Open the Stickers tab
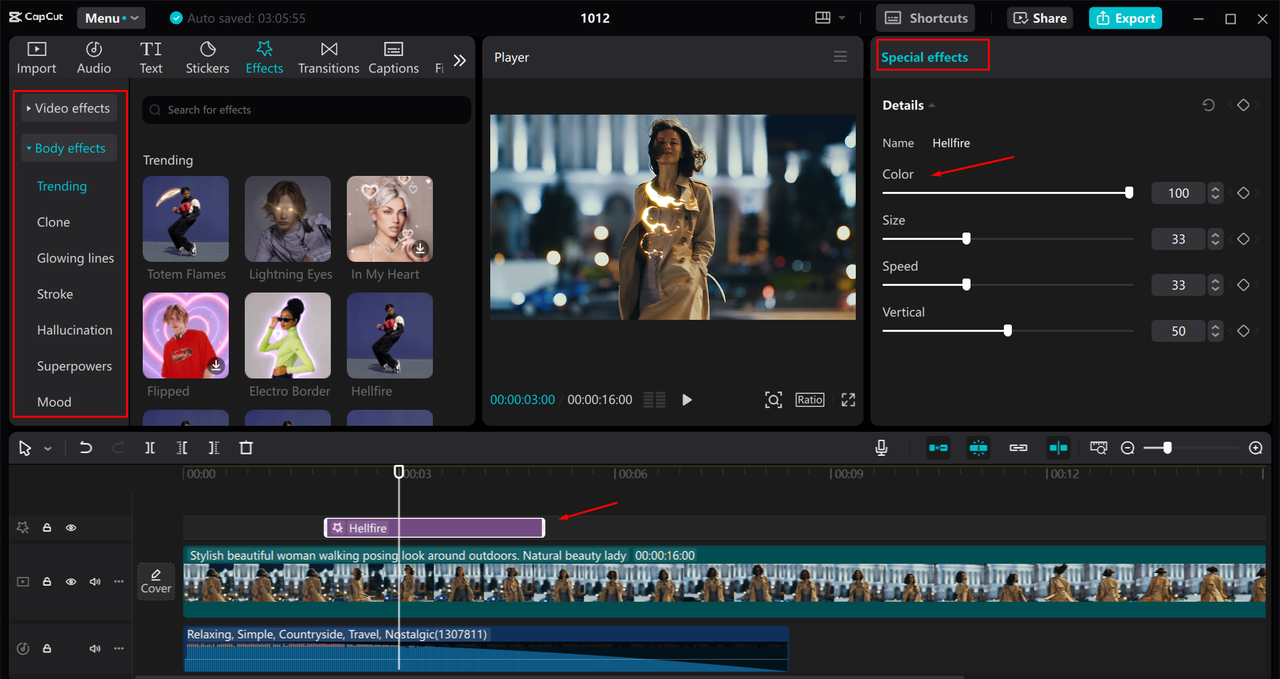This screenshot has width=1280, height=679. [208, 58]
